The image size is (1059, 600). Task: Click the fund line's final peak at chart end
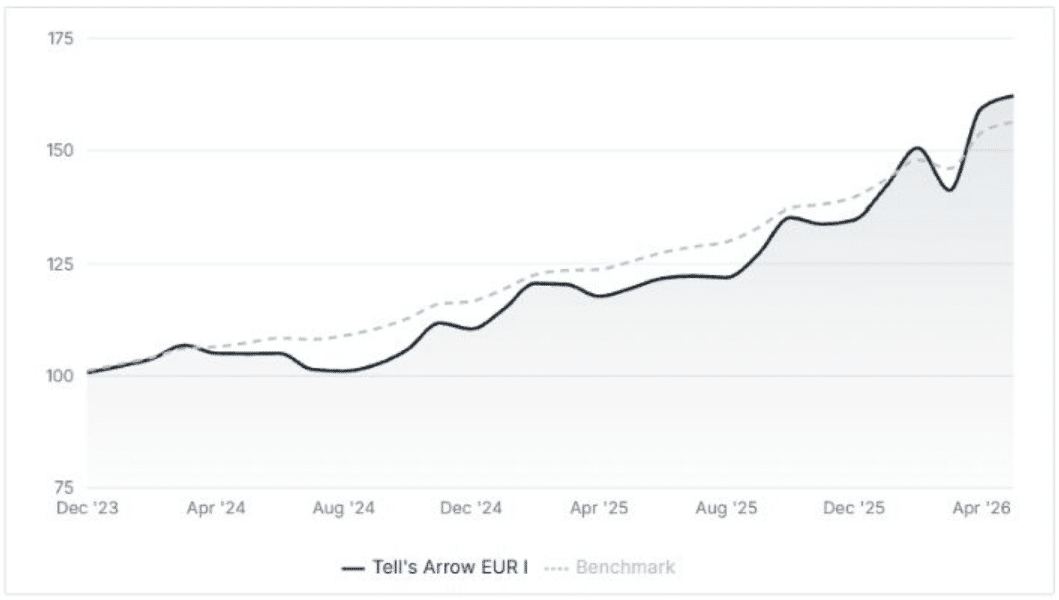[x=1012, y=96]
